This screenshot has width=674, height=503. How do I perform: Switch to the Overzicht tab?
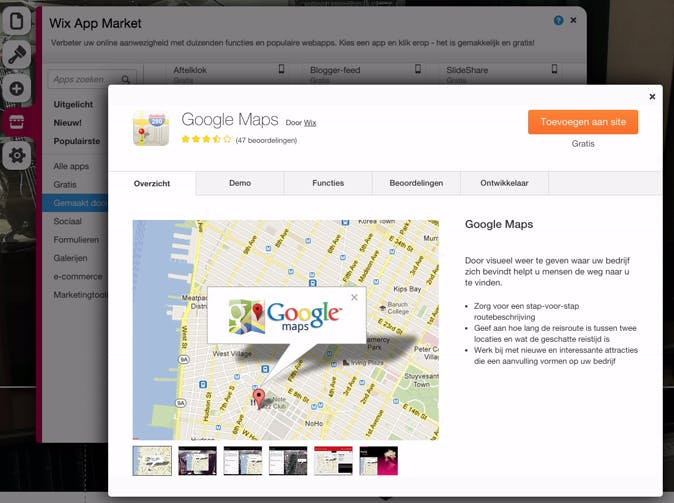tap(152, 184)
